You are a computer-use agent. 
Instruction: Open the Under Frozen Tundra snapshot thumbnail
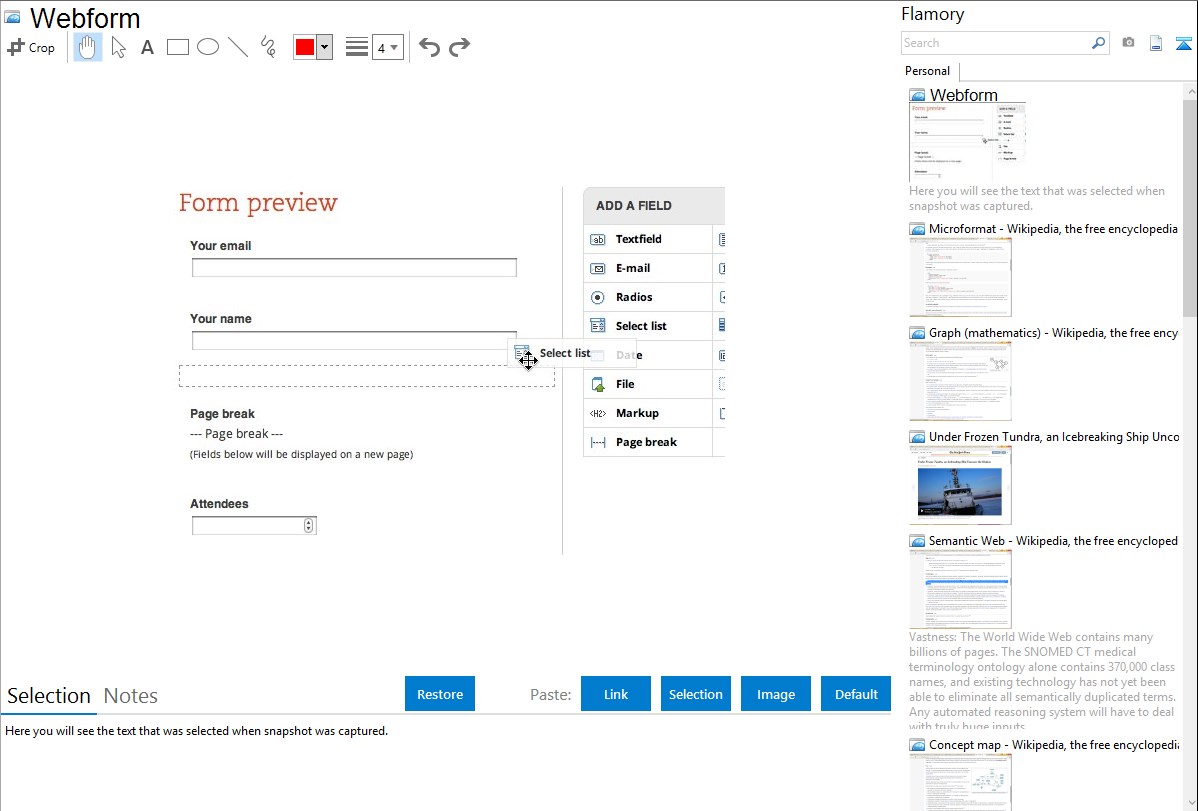960,485
